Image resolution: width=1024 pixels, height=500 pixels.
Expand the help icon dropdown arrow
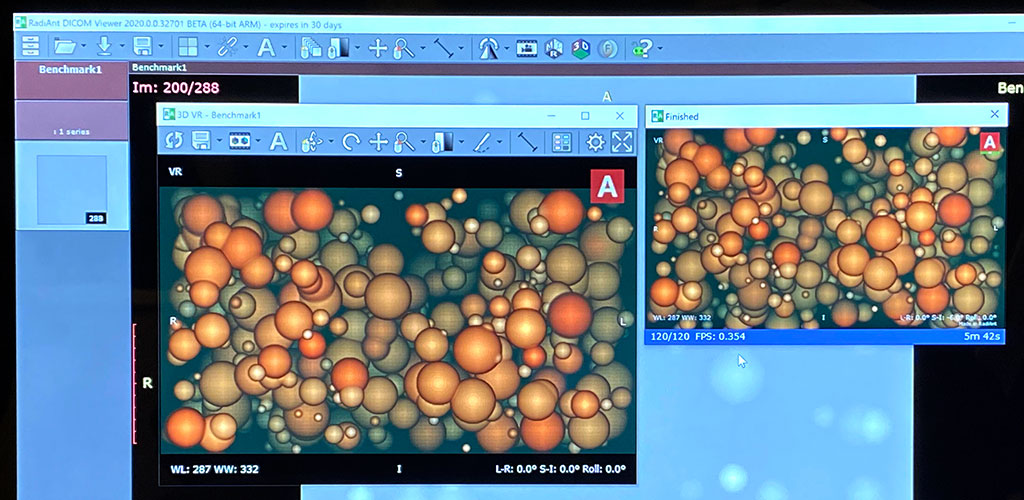(x=660, y=48)
